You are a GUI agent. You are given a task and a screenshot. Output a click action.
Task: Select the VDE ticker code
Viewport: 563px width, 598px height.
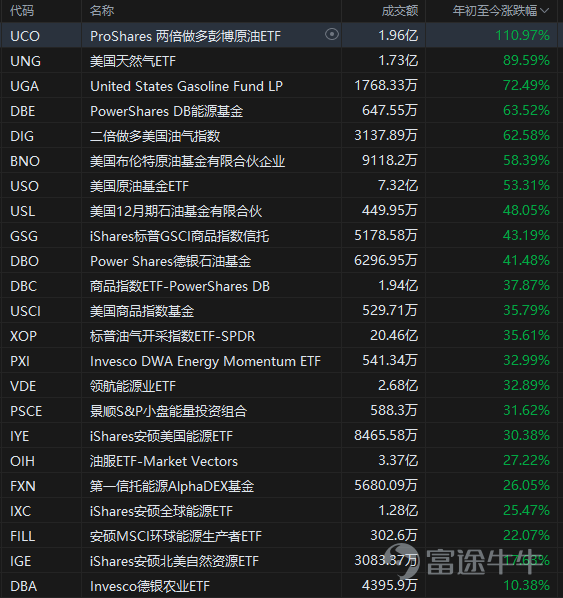coord(23,386)
